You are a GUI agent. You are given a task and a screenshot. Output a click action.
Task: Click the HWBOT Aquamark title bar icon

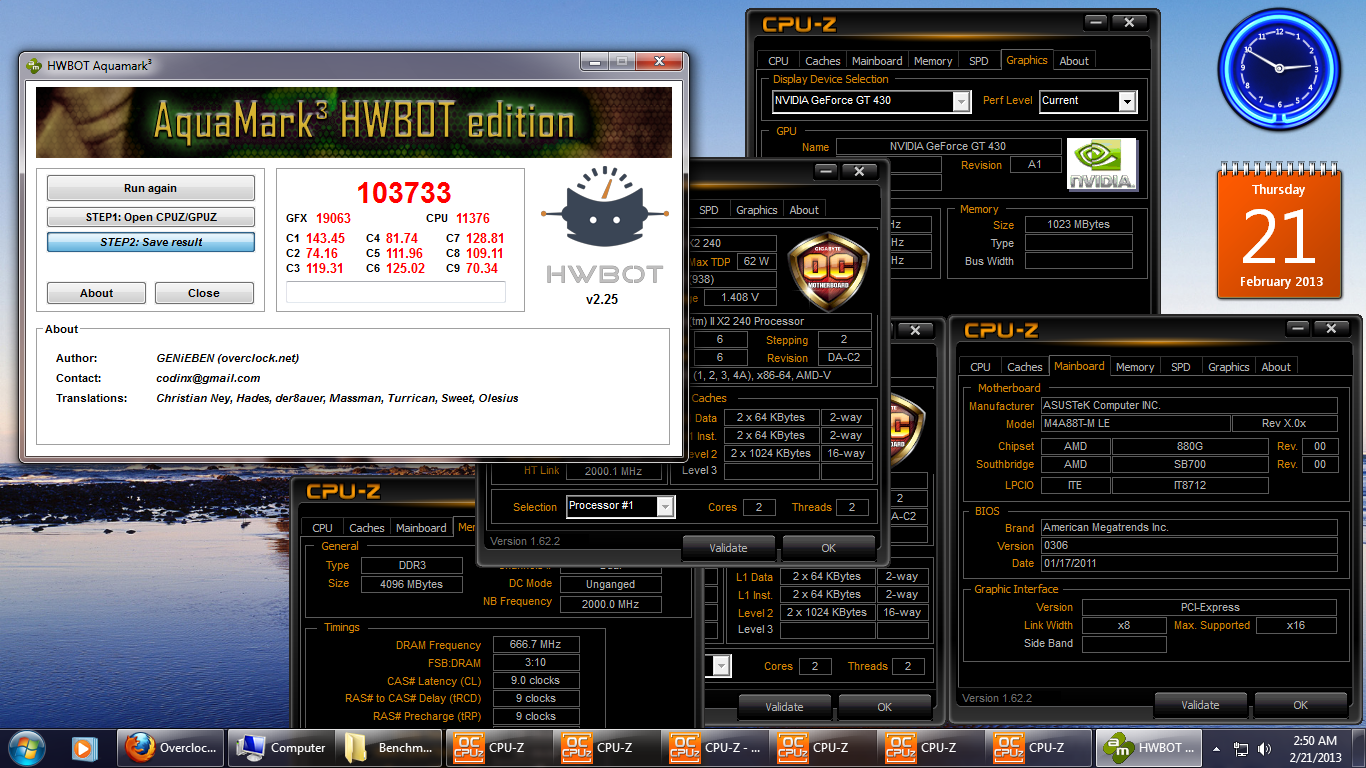click(33, 65)
